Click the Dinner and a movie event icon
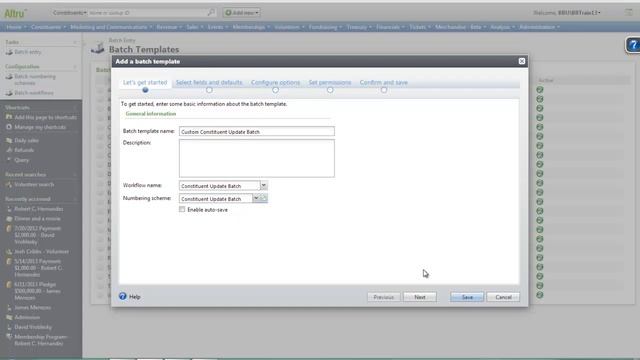 (x=9, y=219)
